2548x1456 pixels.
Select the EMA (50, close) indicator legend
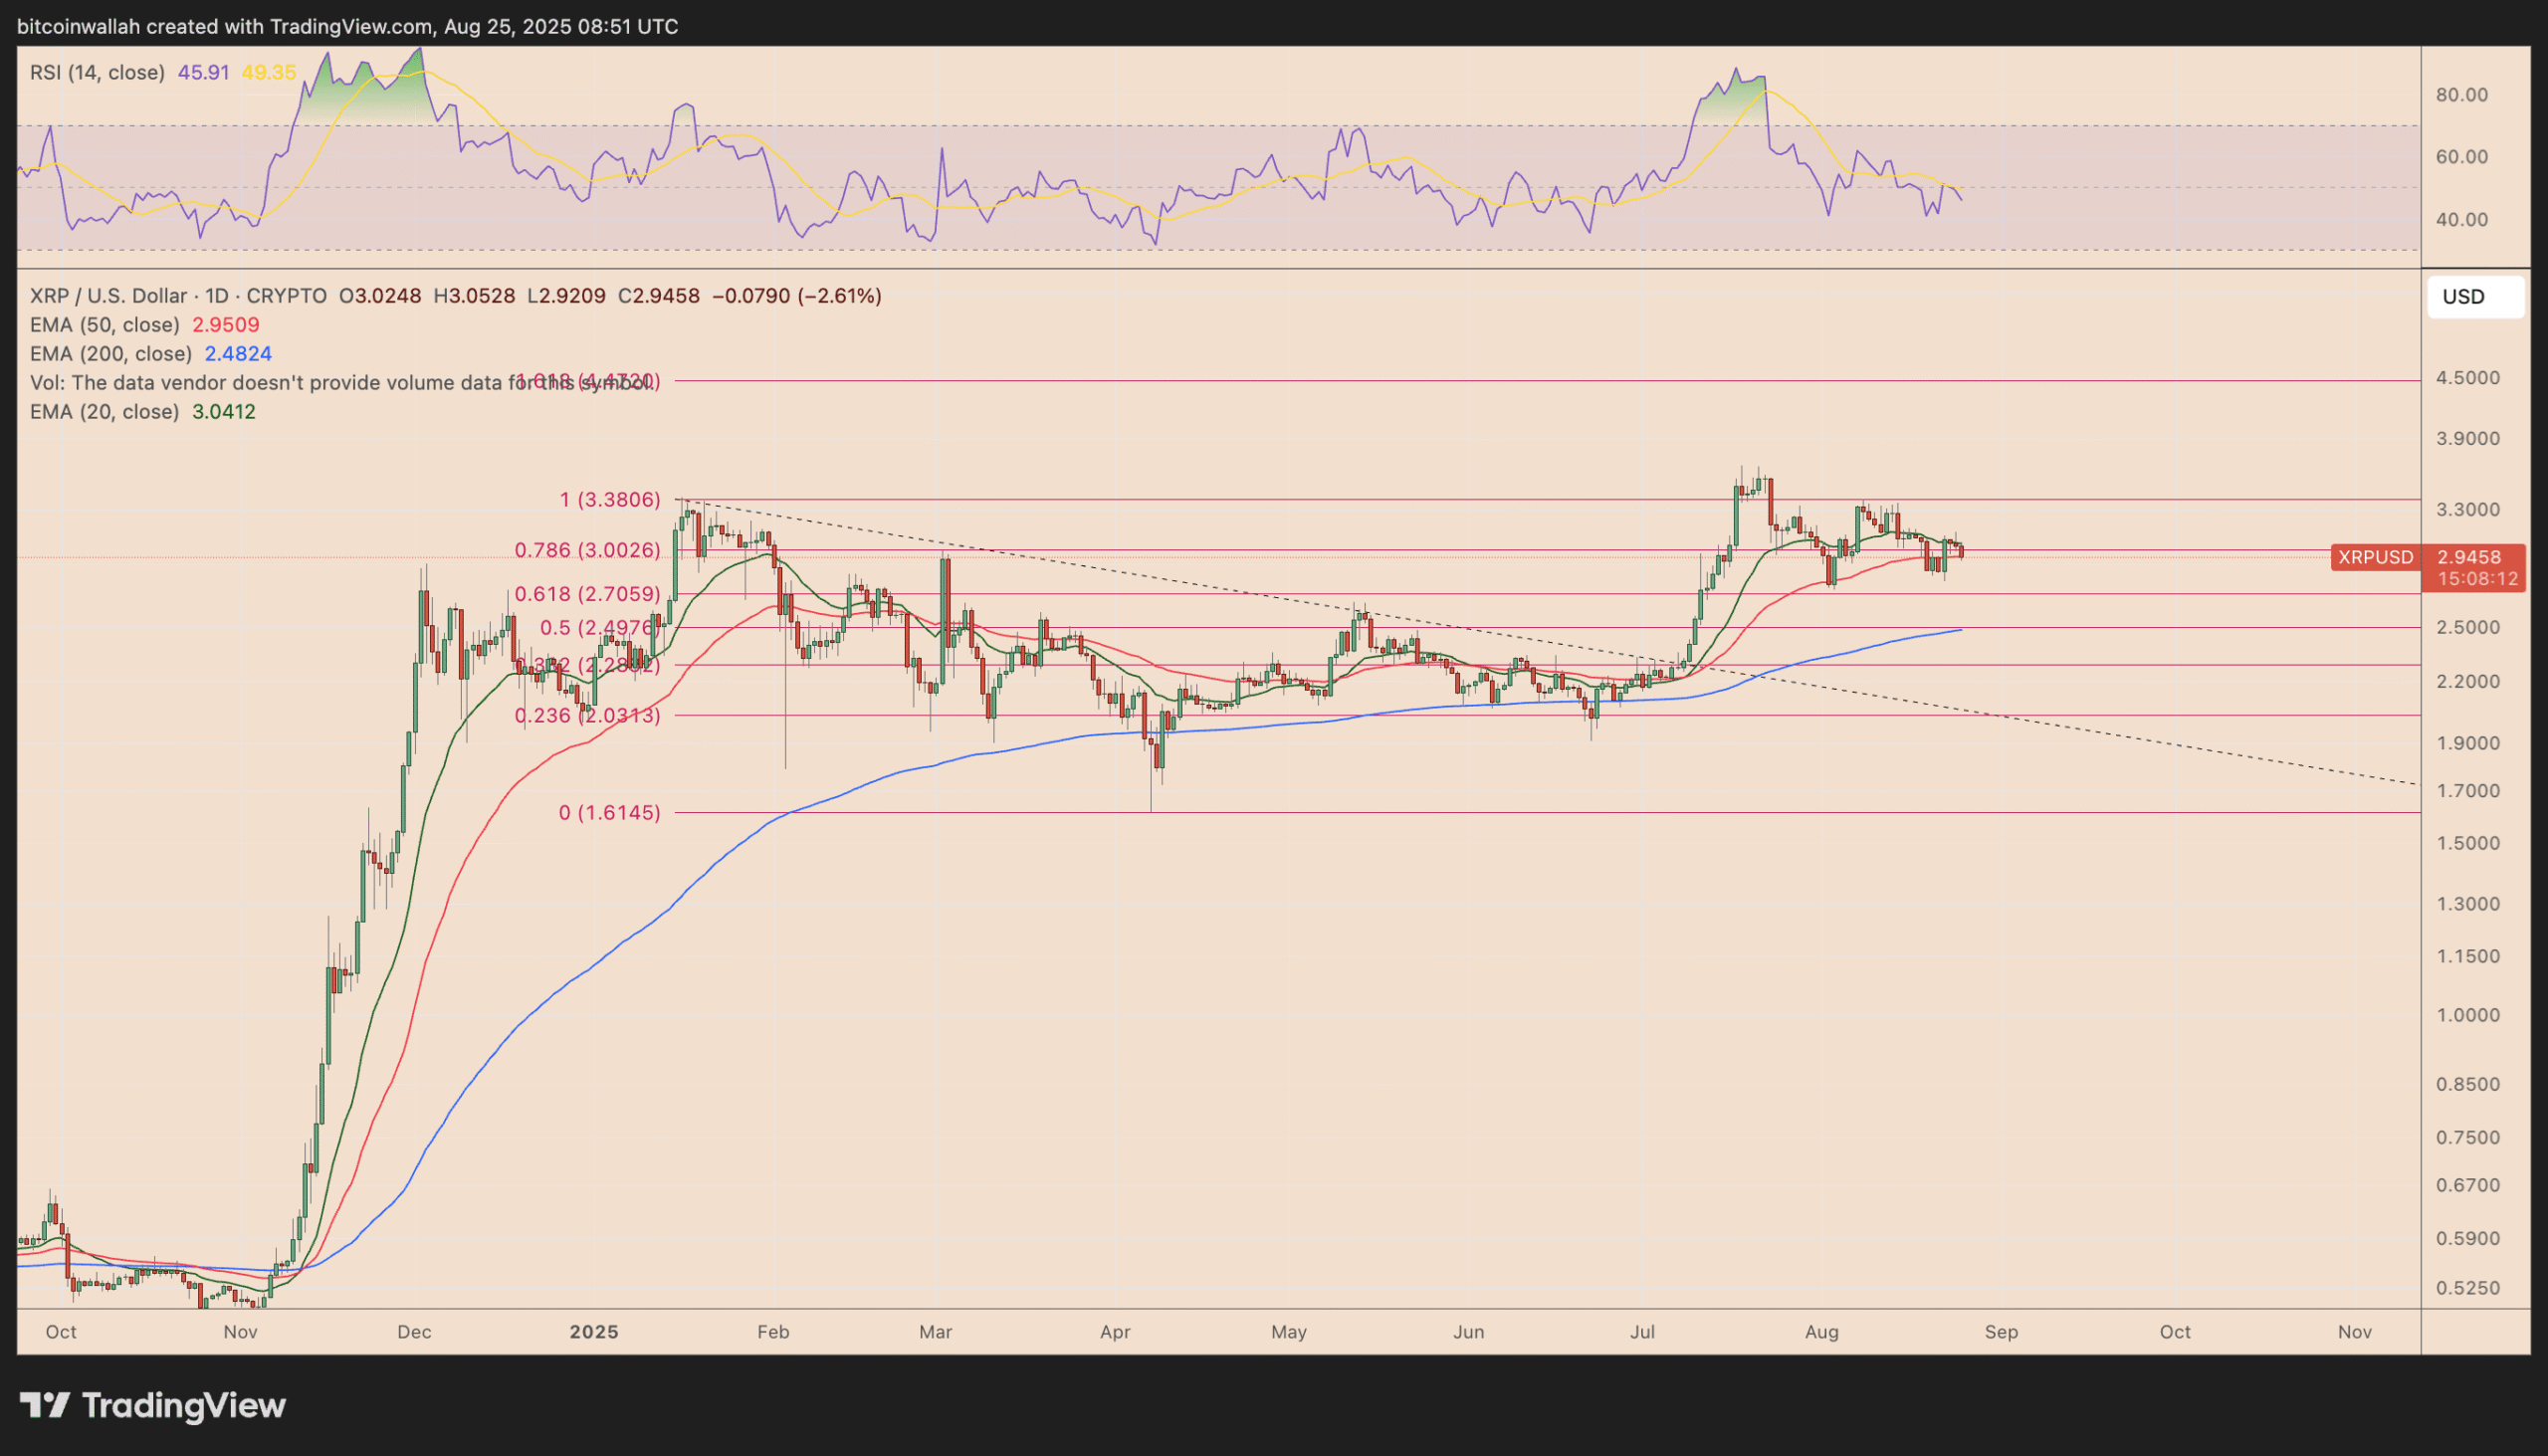click(x=105, y=325)
